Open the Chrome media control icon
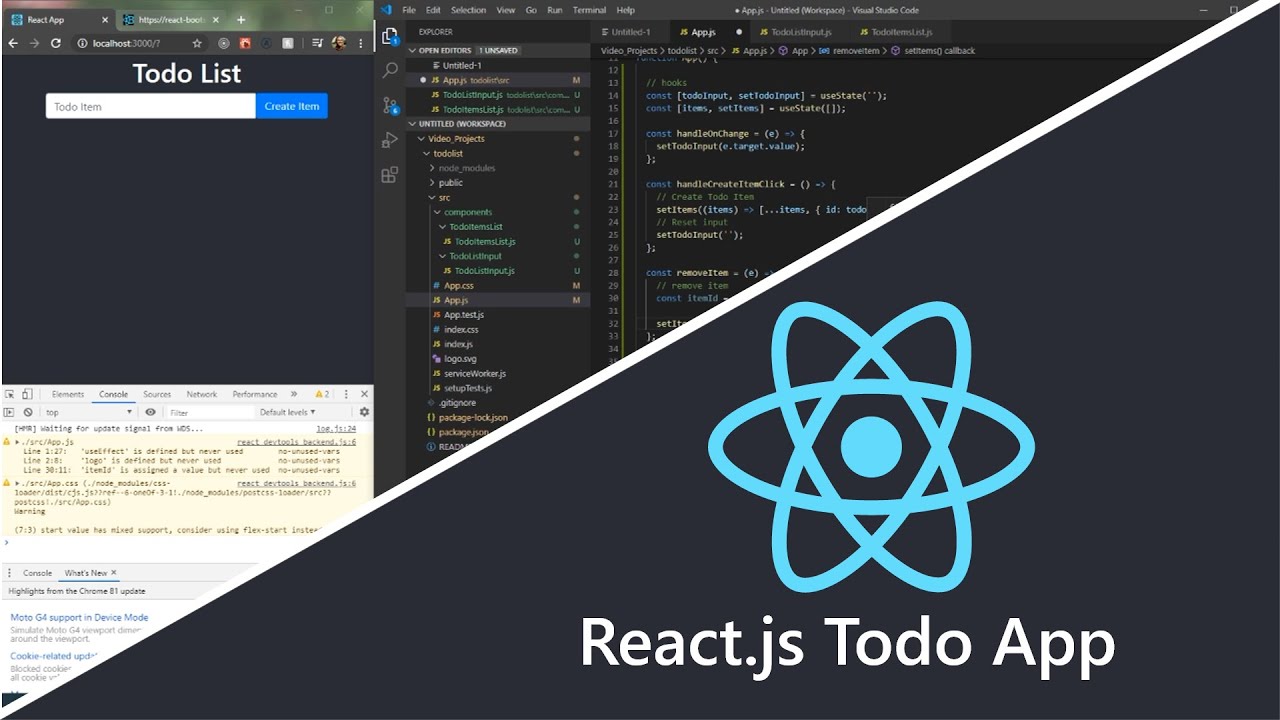 pyautogui.click(x=317, y=44)
